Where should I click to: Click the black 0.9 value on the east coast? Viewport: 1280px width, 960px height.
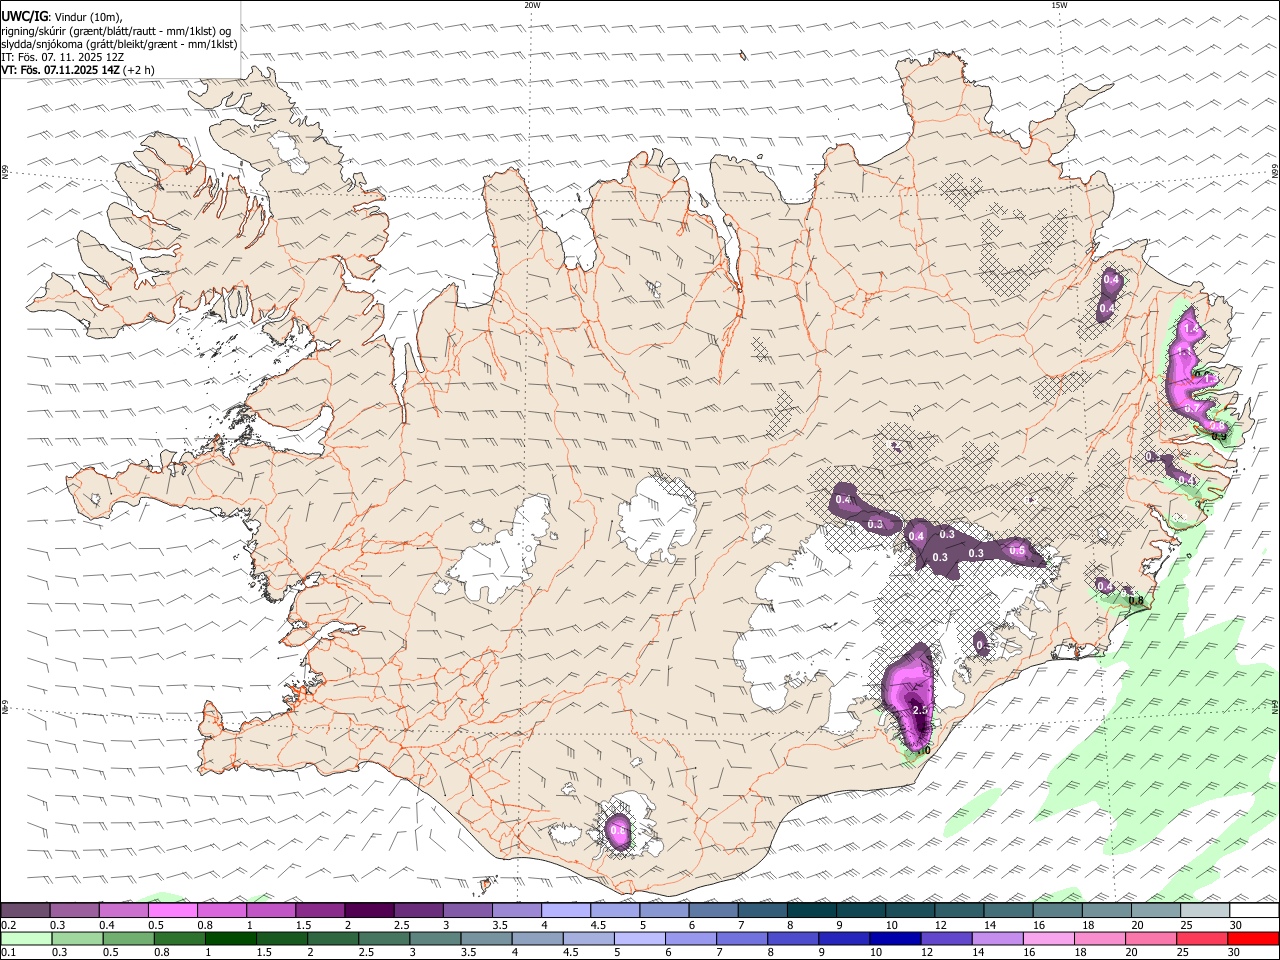pyautogui.click(x=1219, y=436)
